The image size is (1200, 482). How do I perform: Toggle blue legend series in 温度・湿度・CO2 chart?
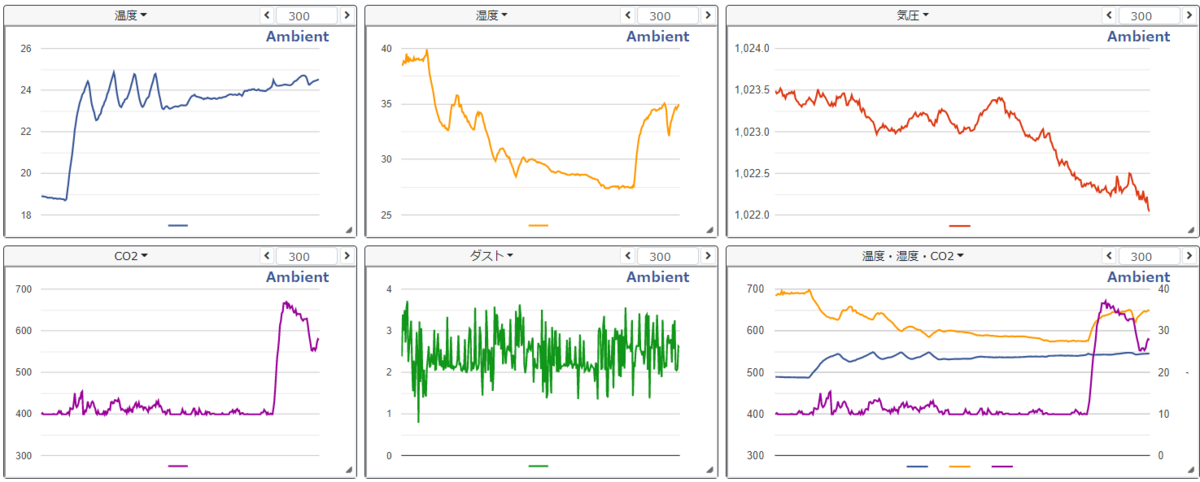(x=917, y=466)
